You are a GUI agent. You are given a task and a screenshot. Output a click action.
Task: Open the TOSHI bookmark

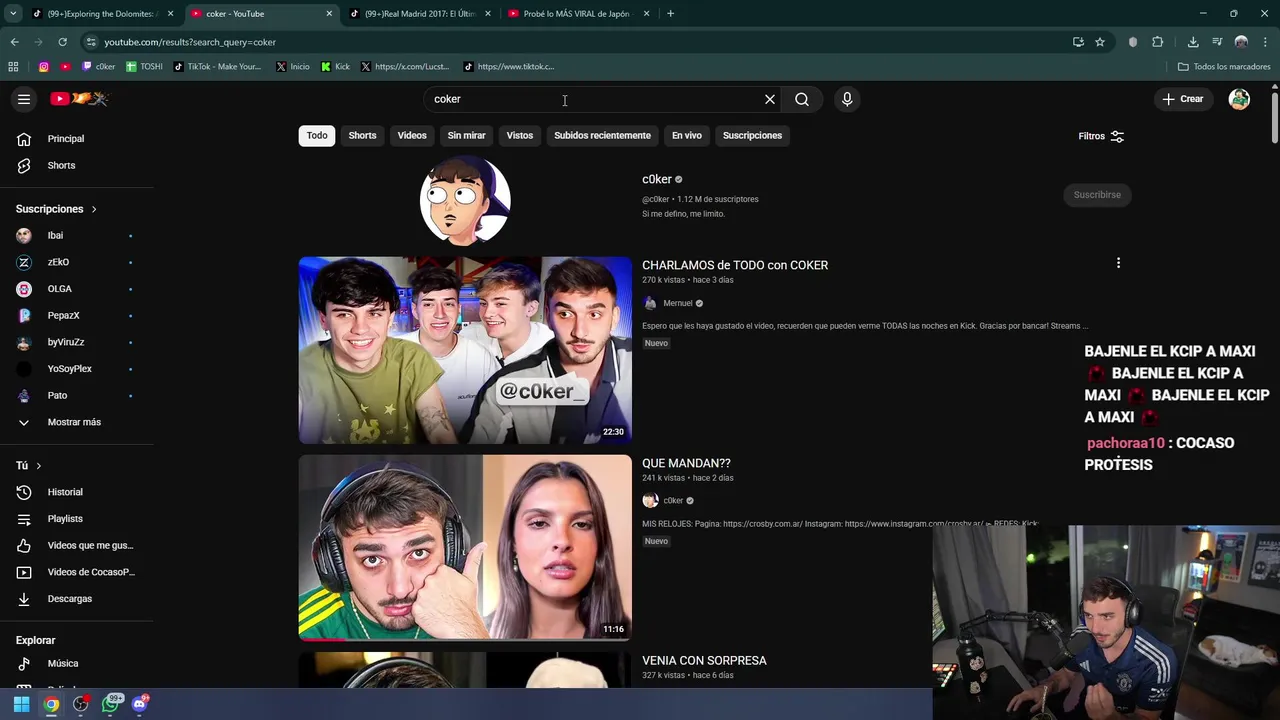click(x=144, y=67)
